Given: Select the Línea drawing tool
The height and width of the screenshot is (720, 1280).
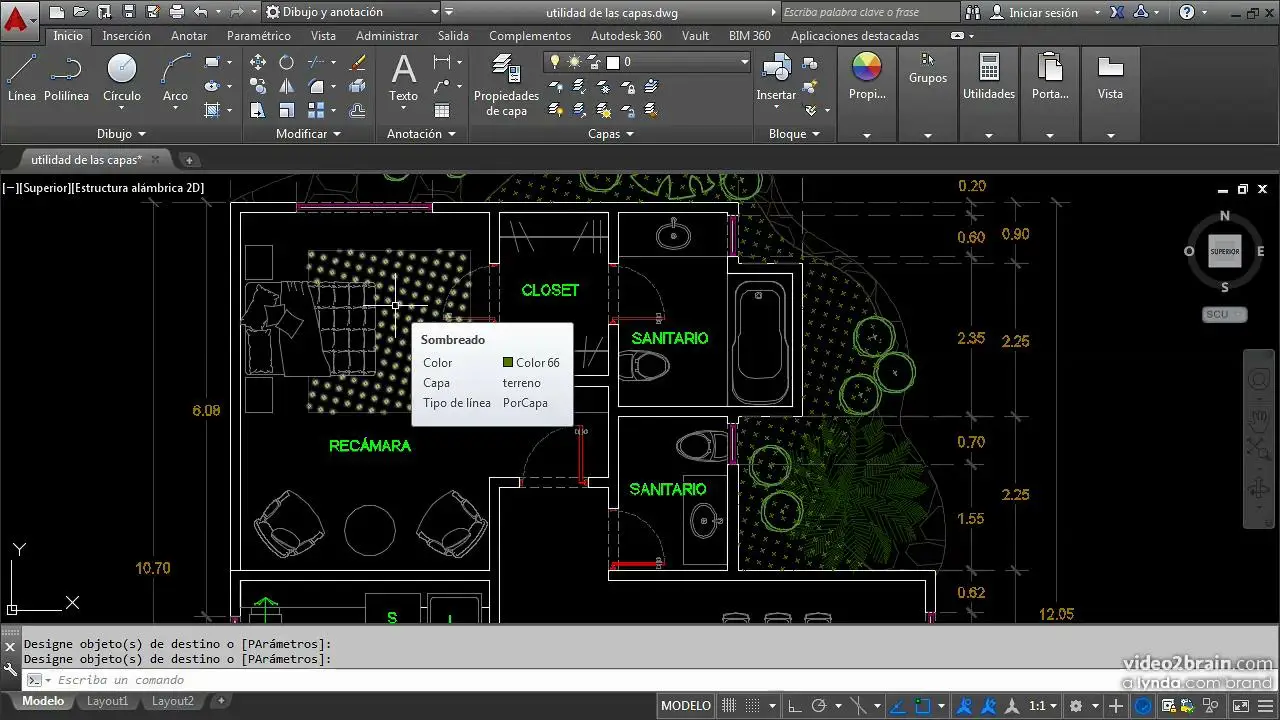Looking at the screenshot, I should pyautogui.click(x=21, y=78).
